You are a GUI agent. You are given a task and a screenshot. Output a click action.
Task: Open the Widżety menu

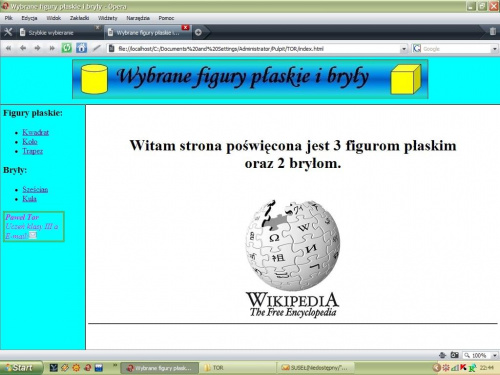(108, 18)
